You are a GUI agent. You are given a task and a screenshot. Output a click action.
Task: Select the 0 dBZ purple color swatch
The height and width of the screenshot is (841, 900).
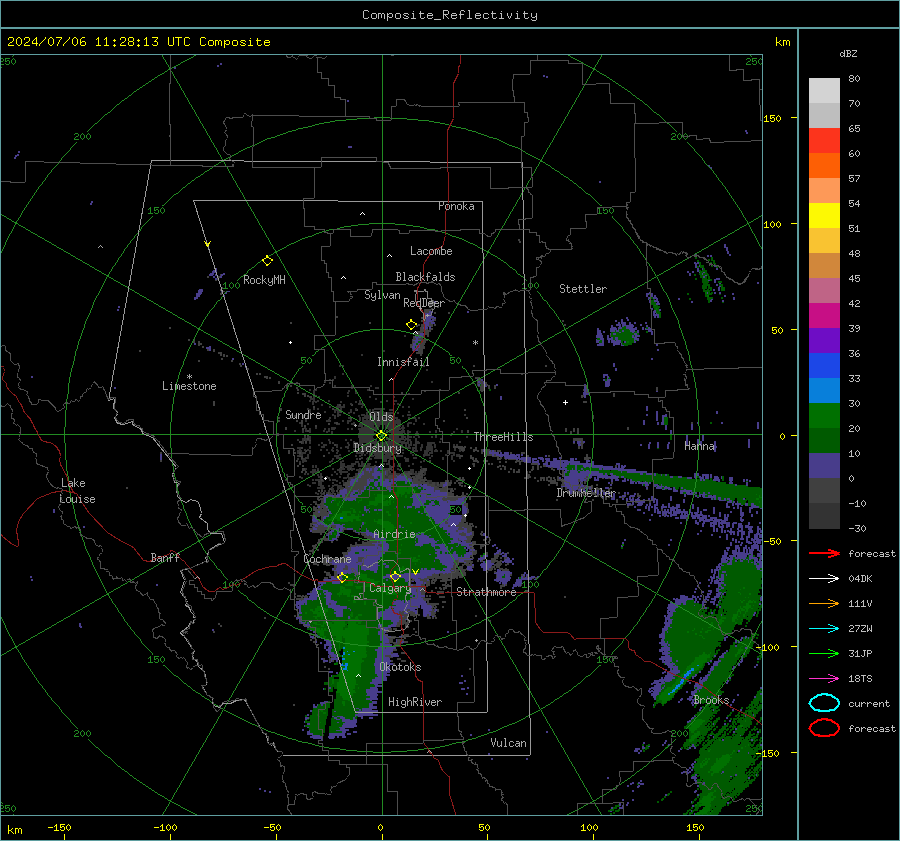(824, 465)
